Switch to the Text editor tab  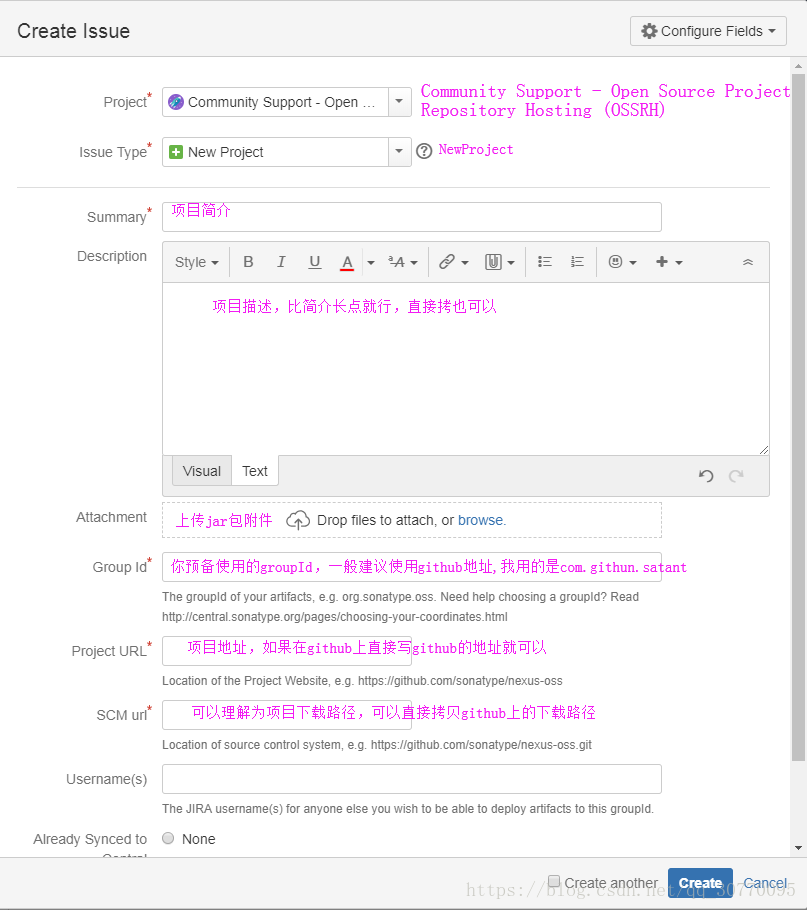pos(255,471)
